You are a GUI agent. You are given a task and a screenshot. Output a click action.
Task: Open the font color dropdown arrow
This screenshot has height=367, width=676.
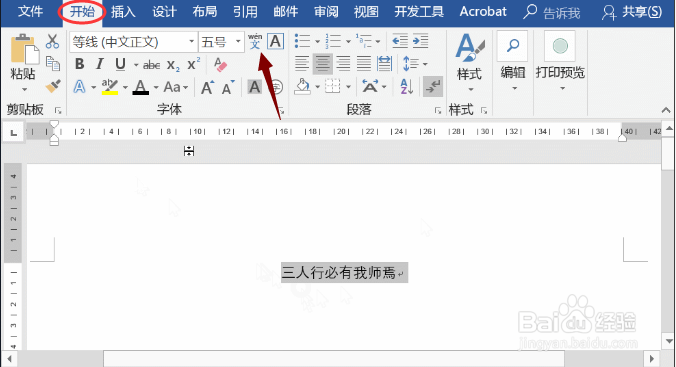coord(156,88)
